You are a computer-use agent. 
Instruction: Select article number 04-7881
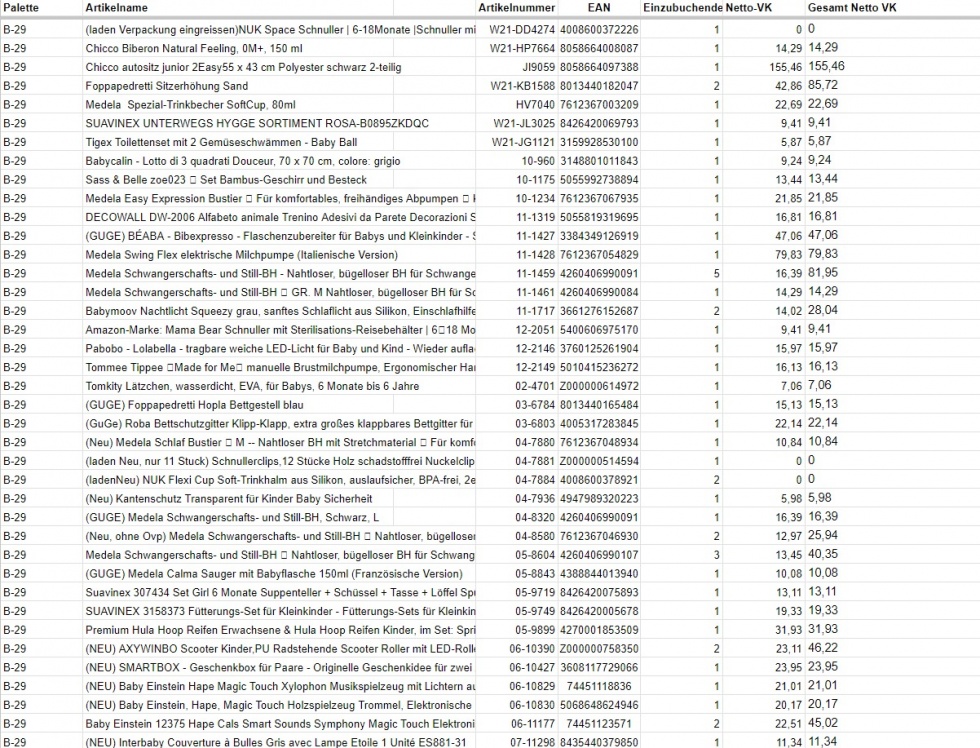tap(535, 461)
